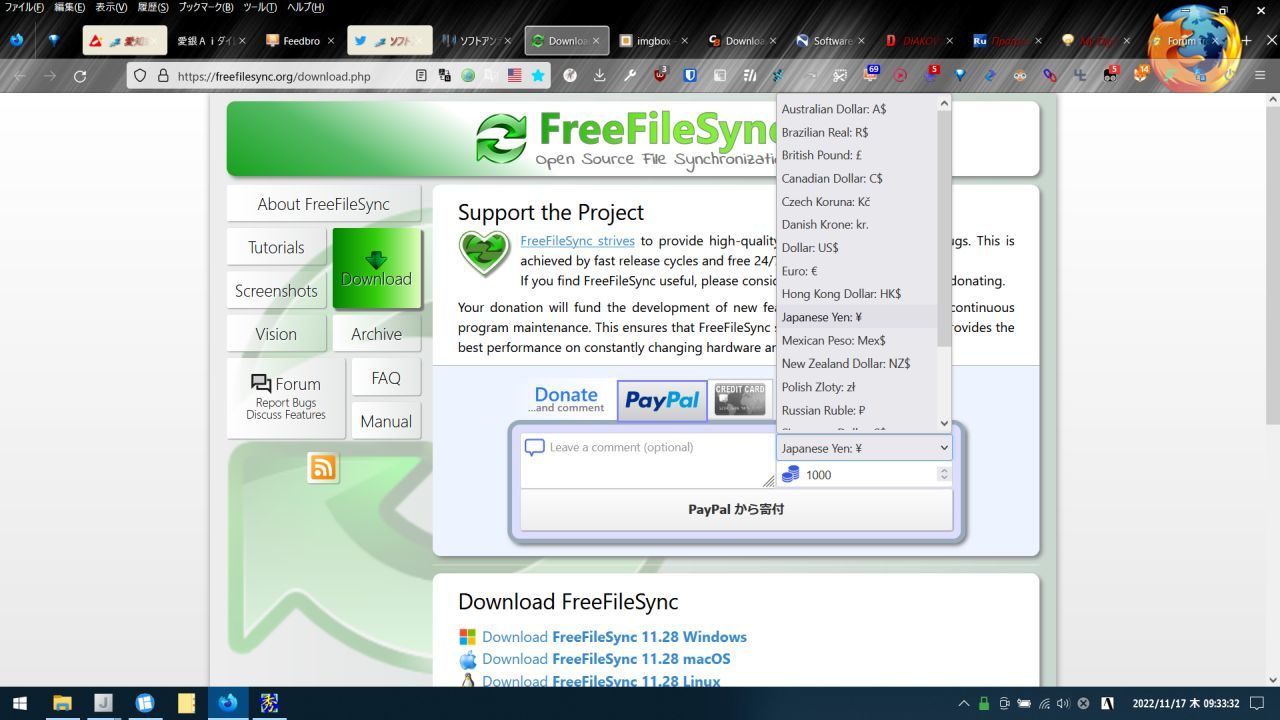The height and width of the screenshot is (720, 1280).
Task: Choose Canadian Dollar: C$ currency
Action: click(x=857, y=178)
